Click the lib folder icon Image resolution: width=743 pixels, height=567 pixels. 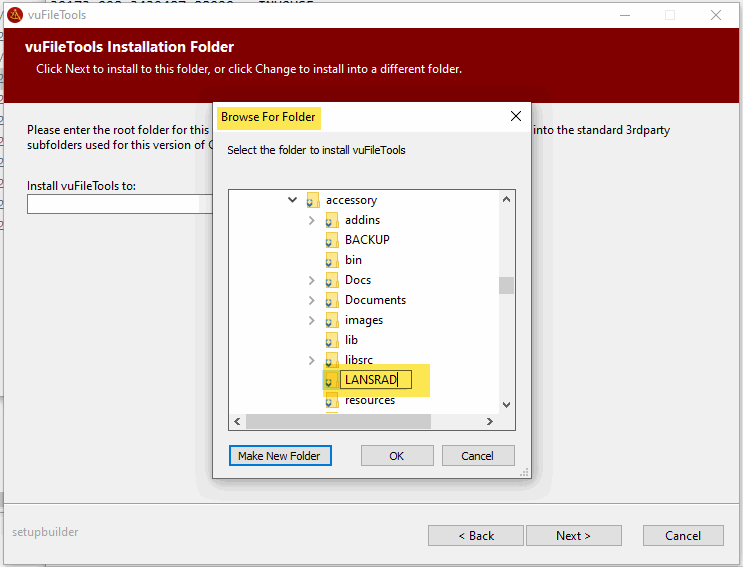332,340
